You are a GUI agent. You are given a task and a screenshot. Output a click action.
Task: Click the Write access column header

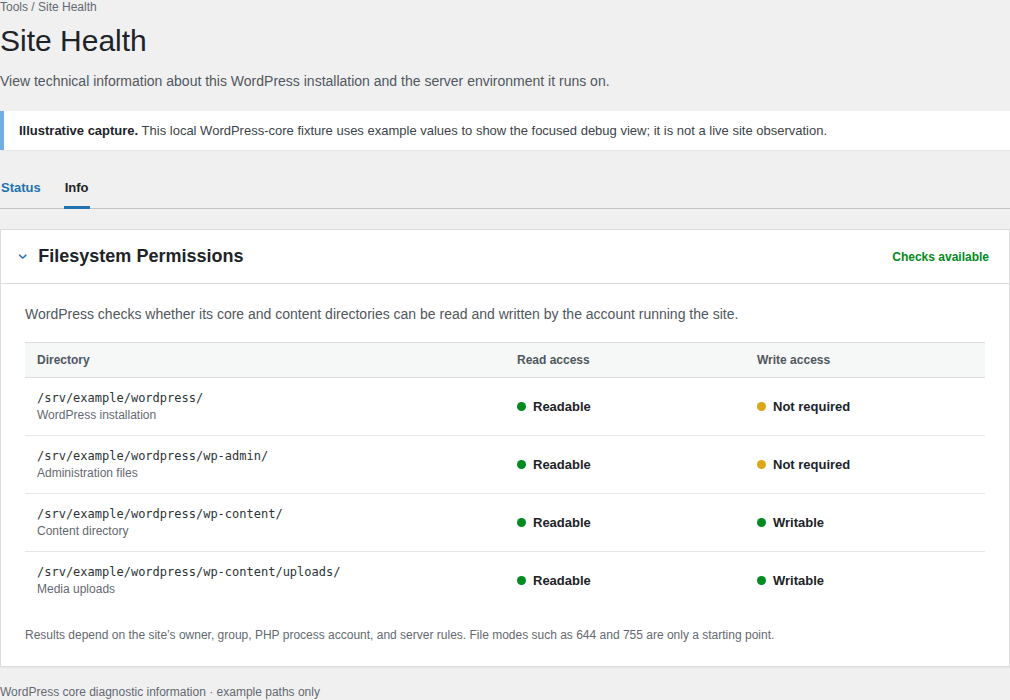tap(793, 360)
